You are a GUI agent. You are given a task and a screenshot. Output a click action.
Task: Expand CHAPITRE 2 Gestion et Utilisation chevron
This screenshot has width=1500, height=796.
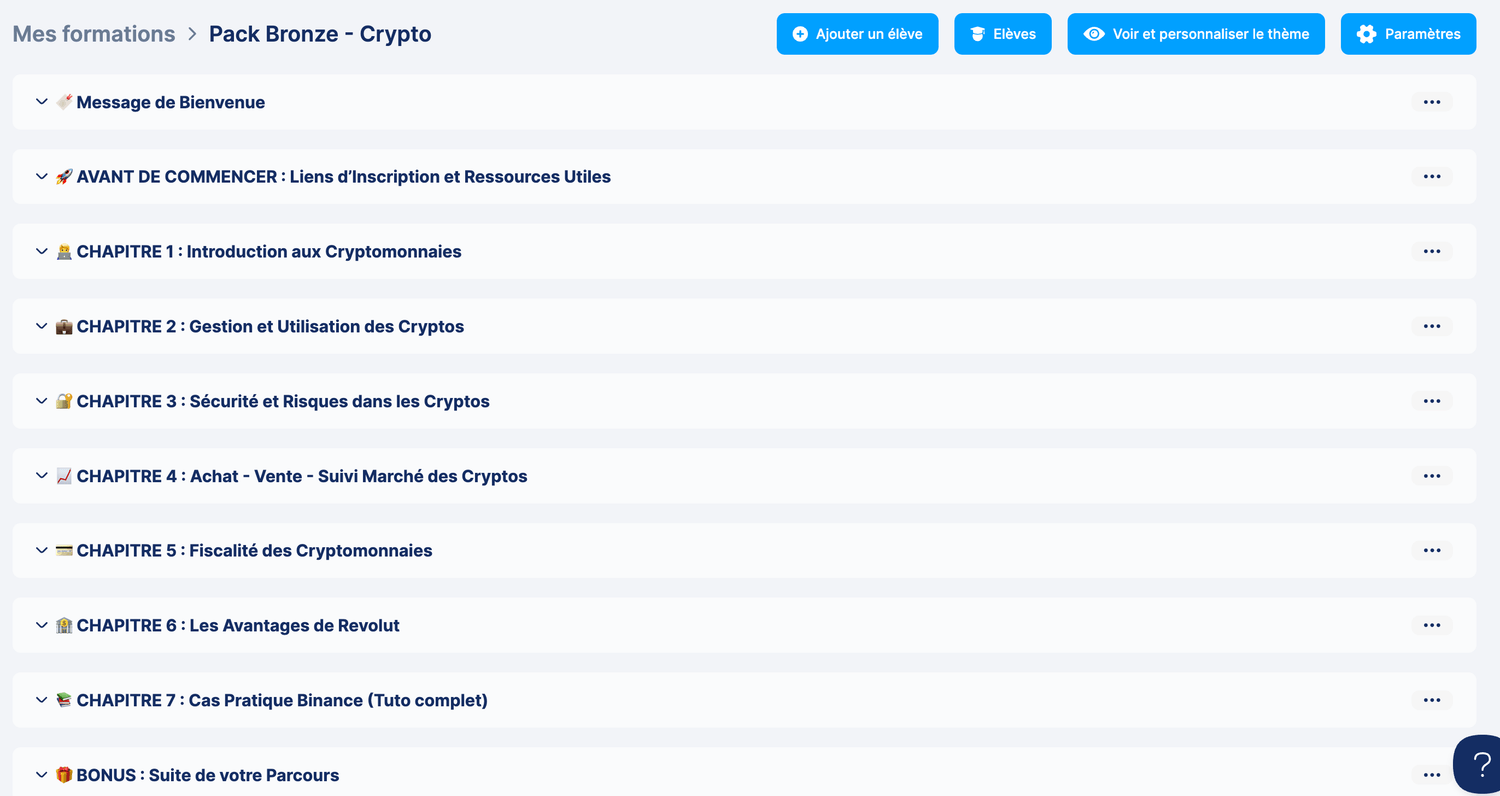click(41, 326)
